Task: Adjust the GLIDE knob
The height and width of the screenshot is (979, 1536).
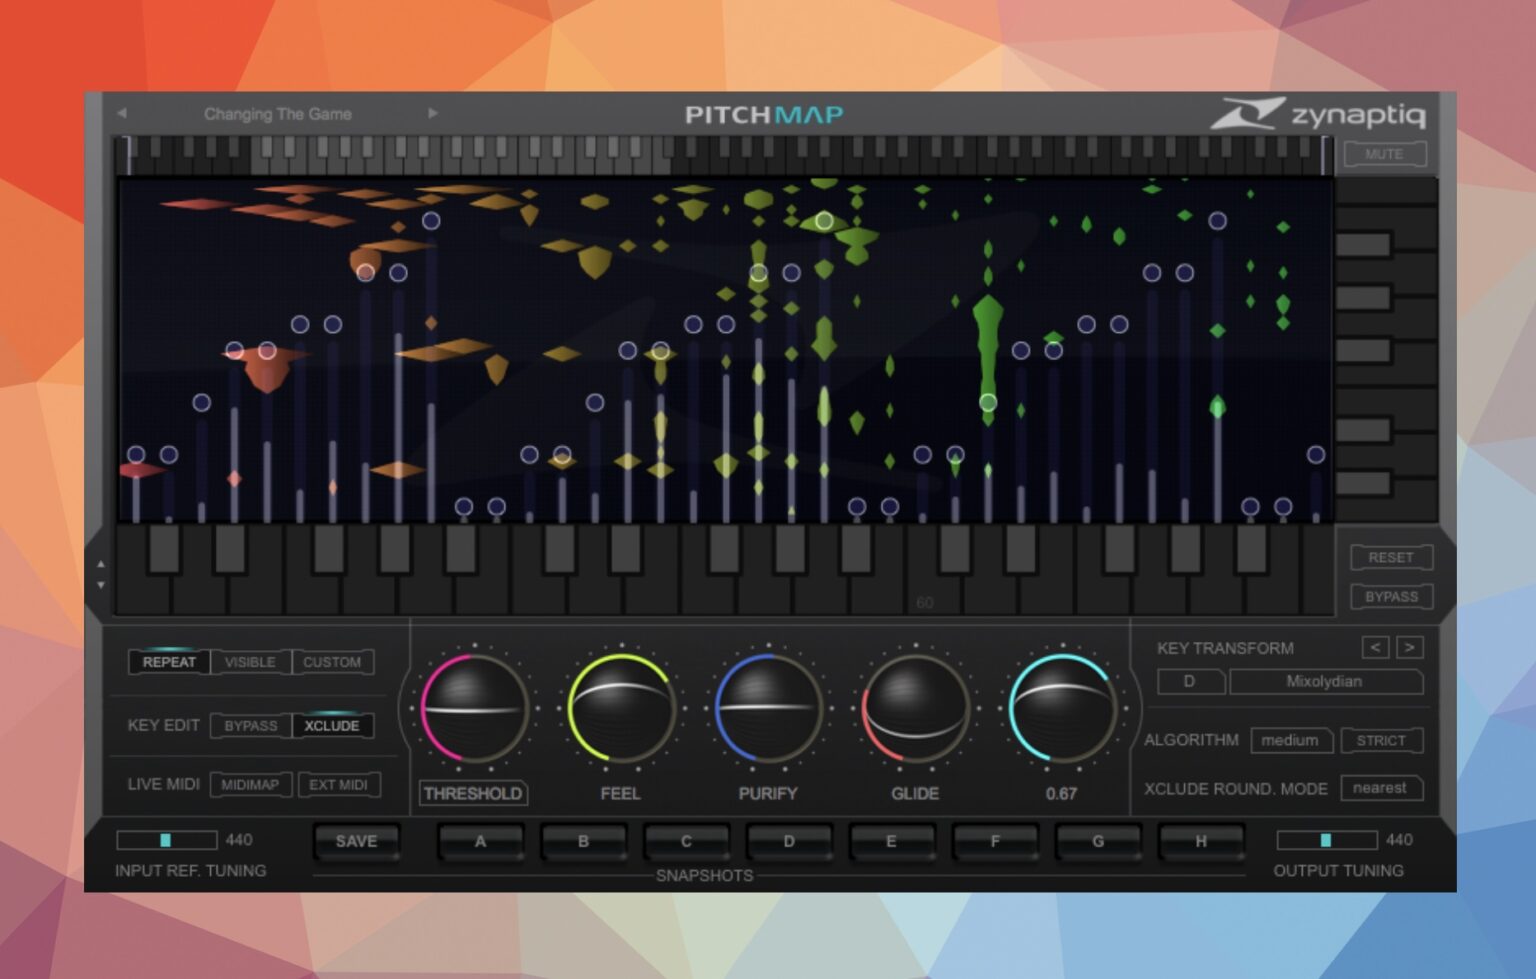Action: tap(915, 710)
